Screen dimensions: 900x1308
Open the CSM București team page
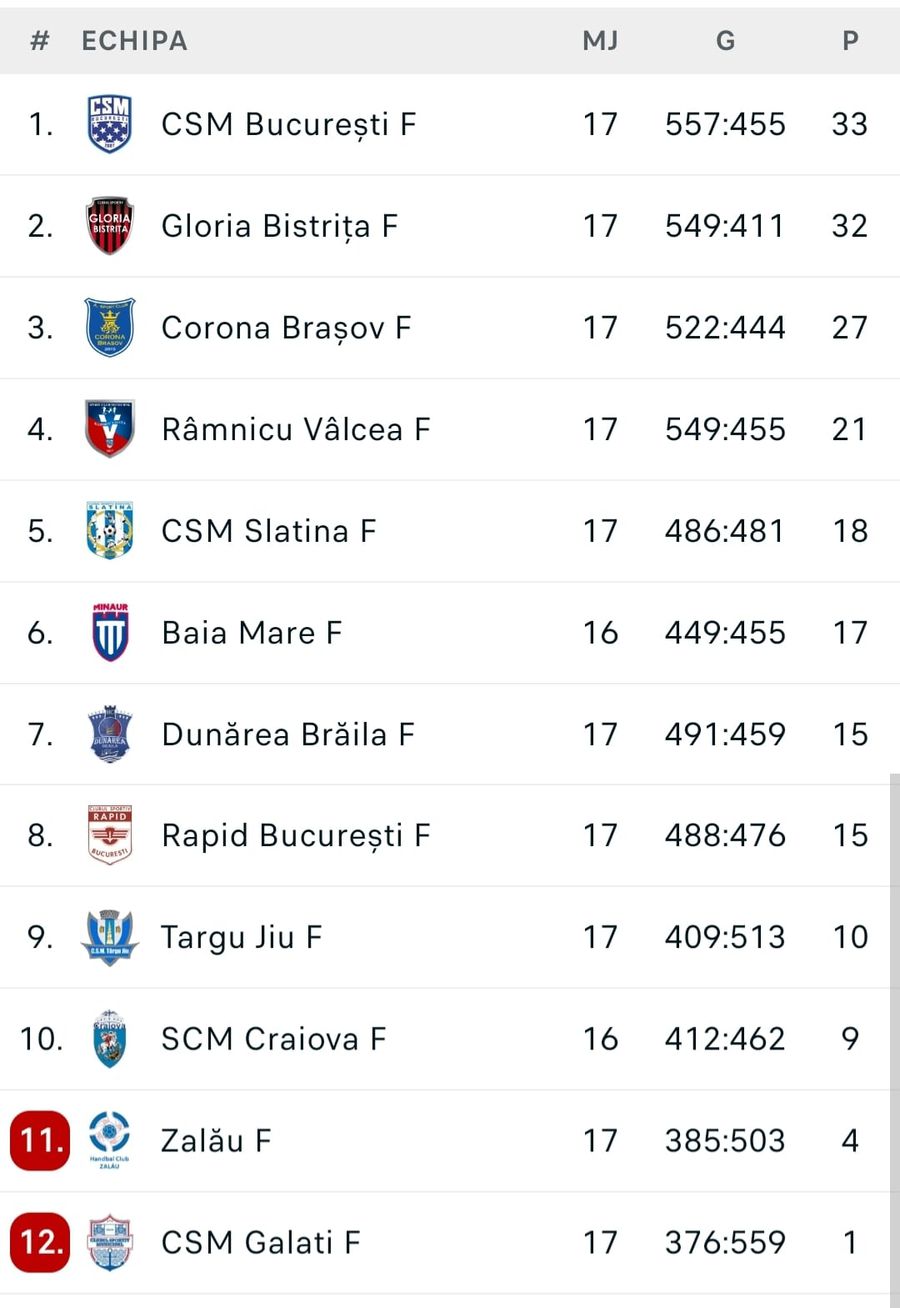click(x=289, y=124)
